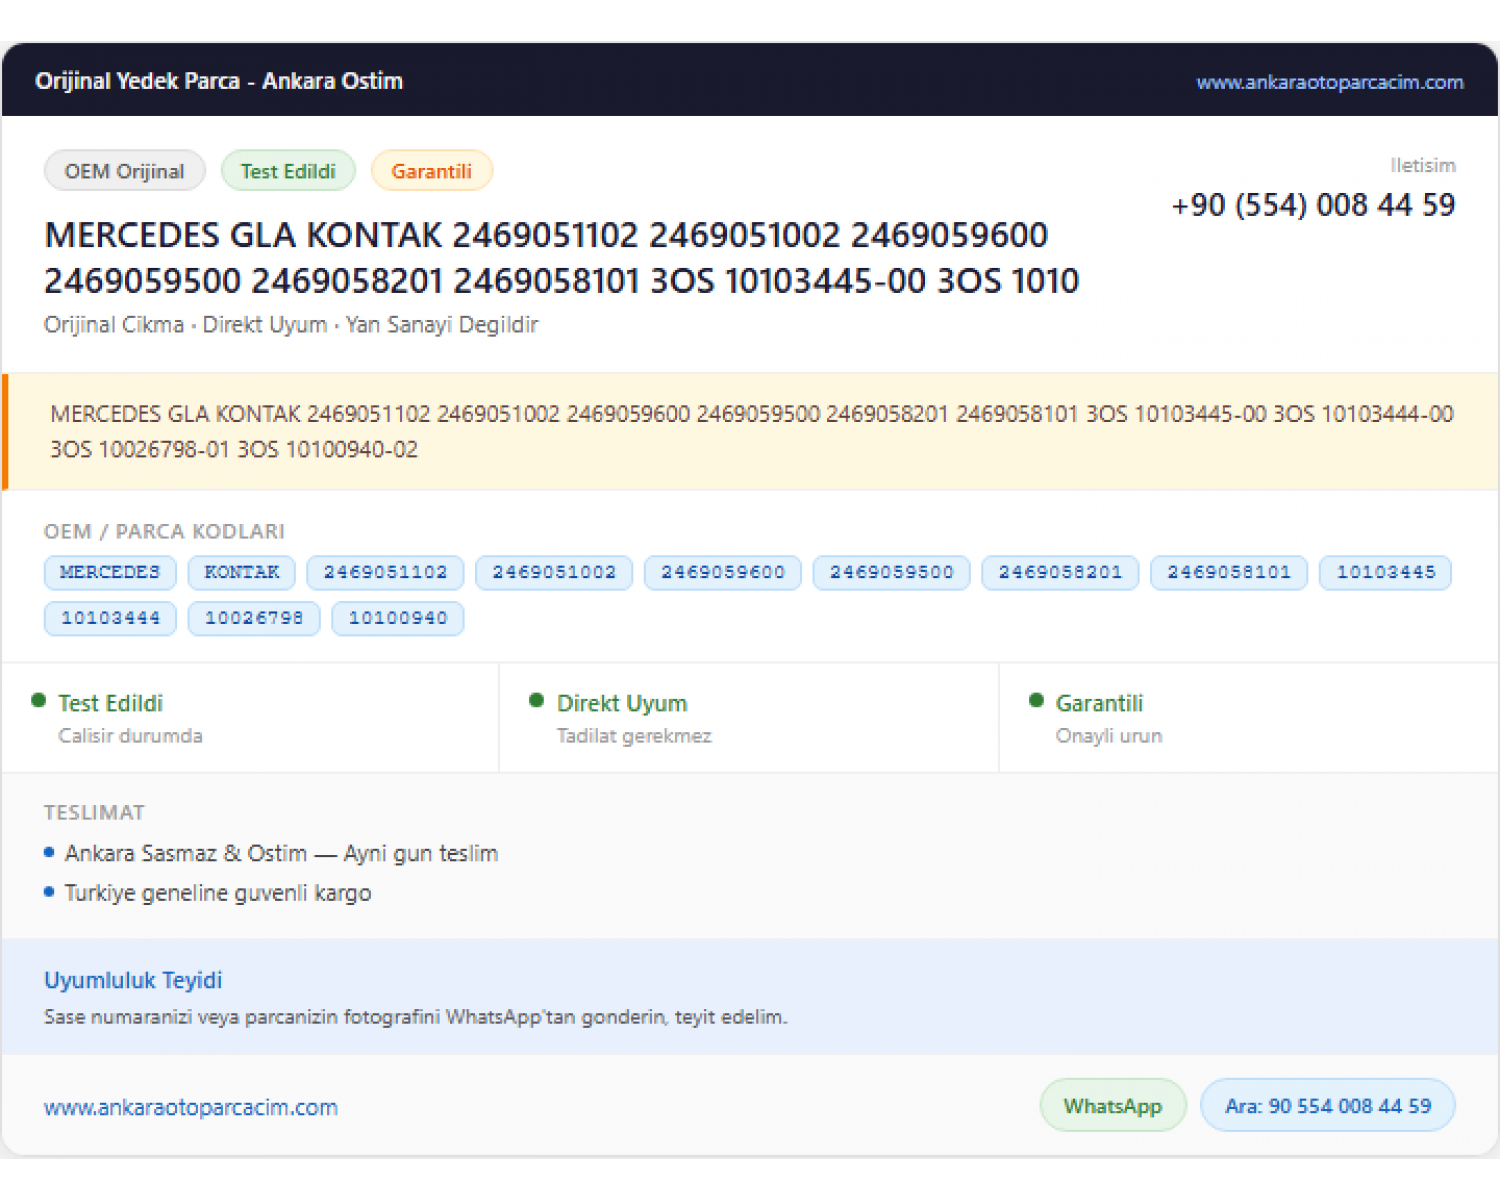Click the 10103445 part code chip
Image resolution: width=1500 pixels, height=1200 pixels.
(x=1385, y=572)
